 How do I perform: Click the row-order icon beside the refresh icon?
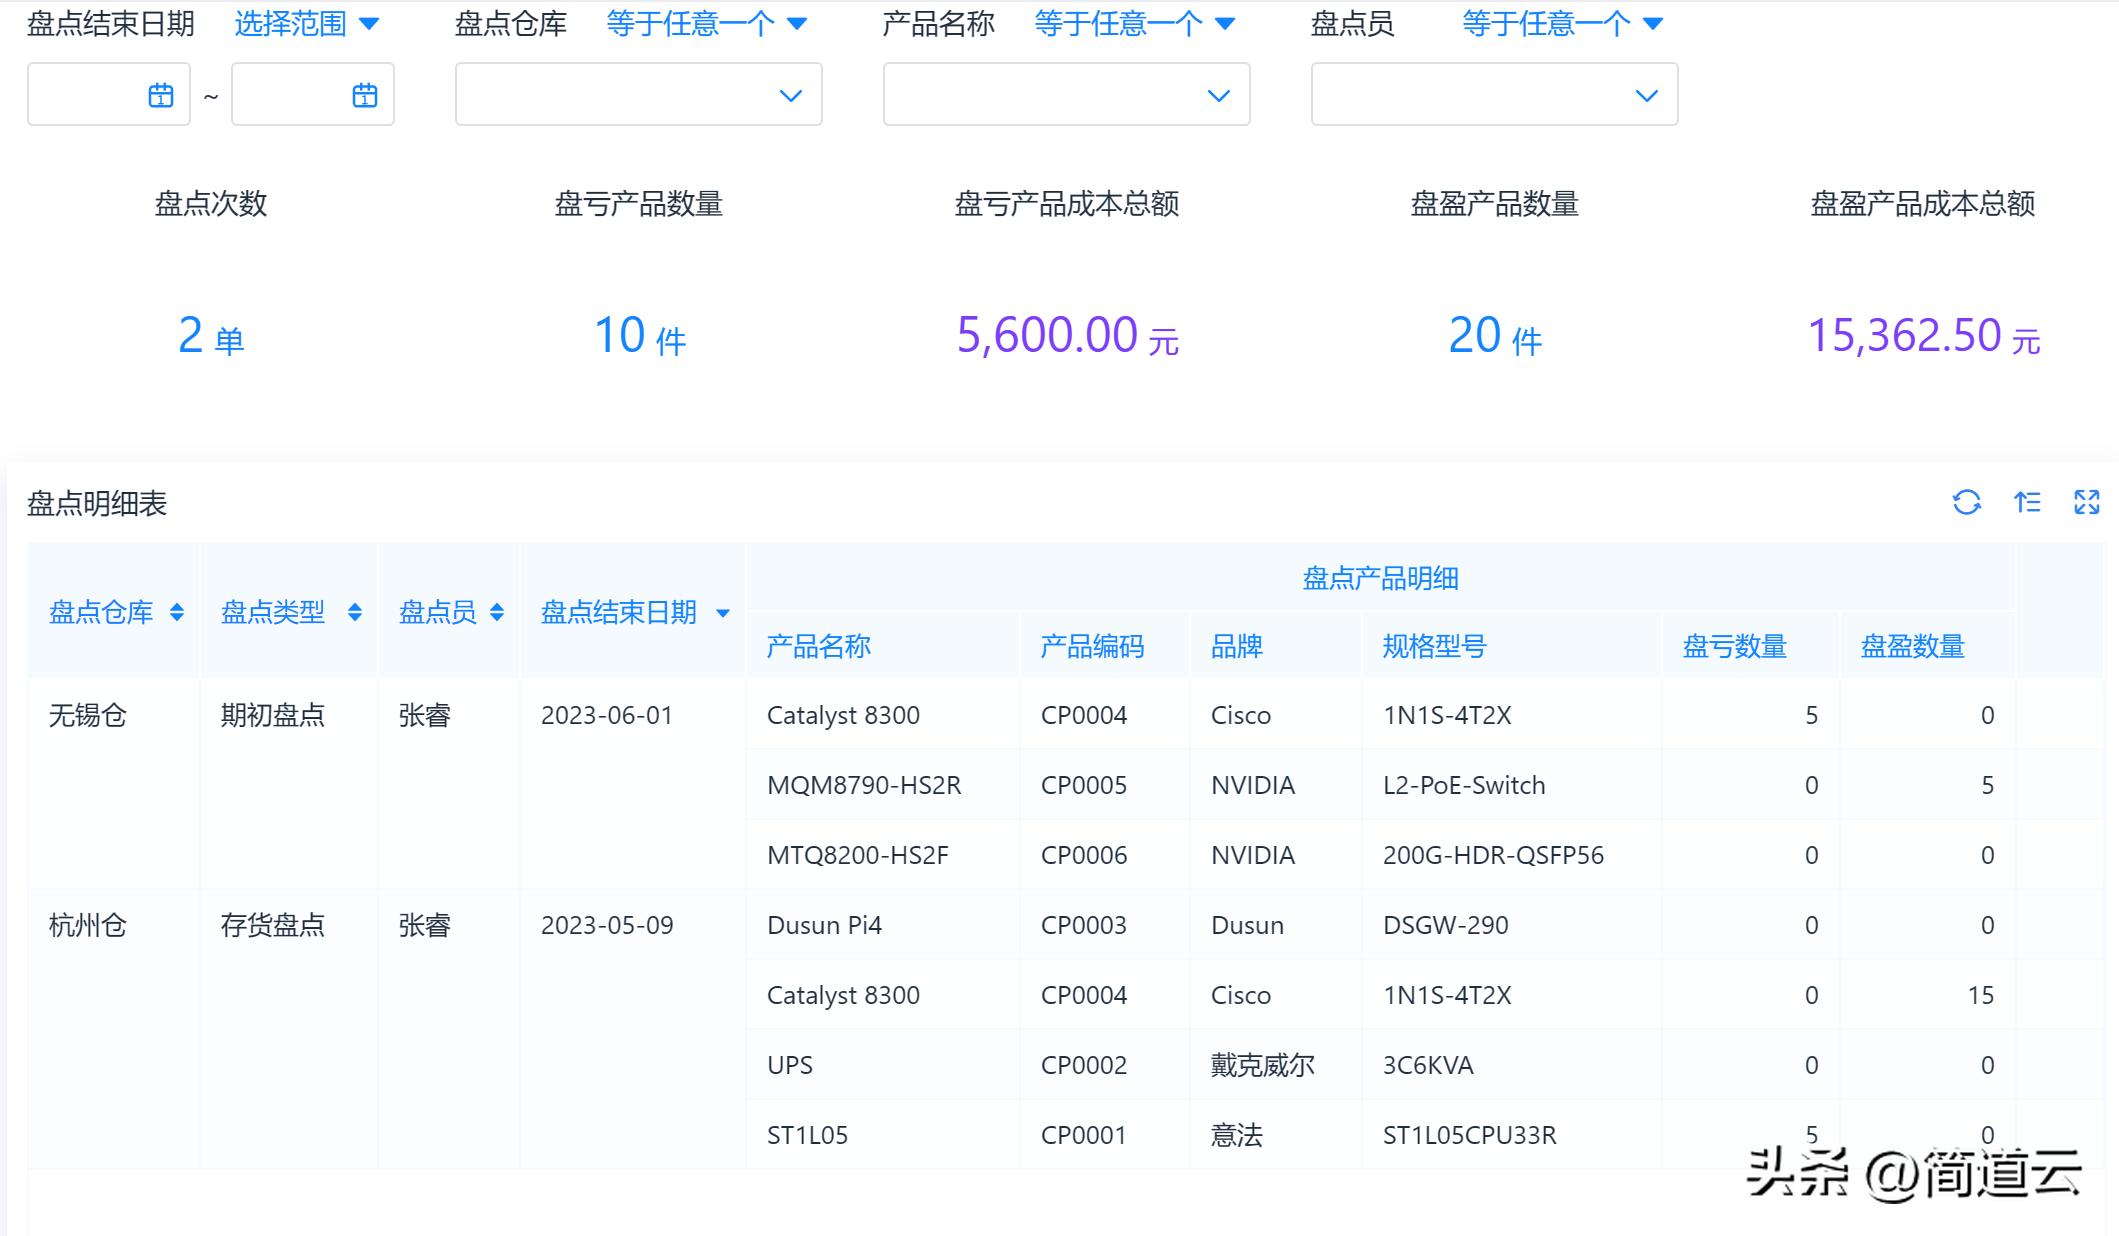click(2028, 503)
